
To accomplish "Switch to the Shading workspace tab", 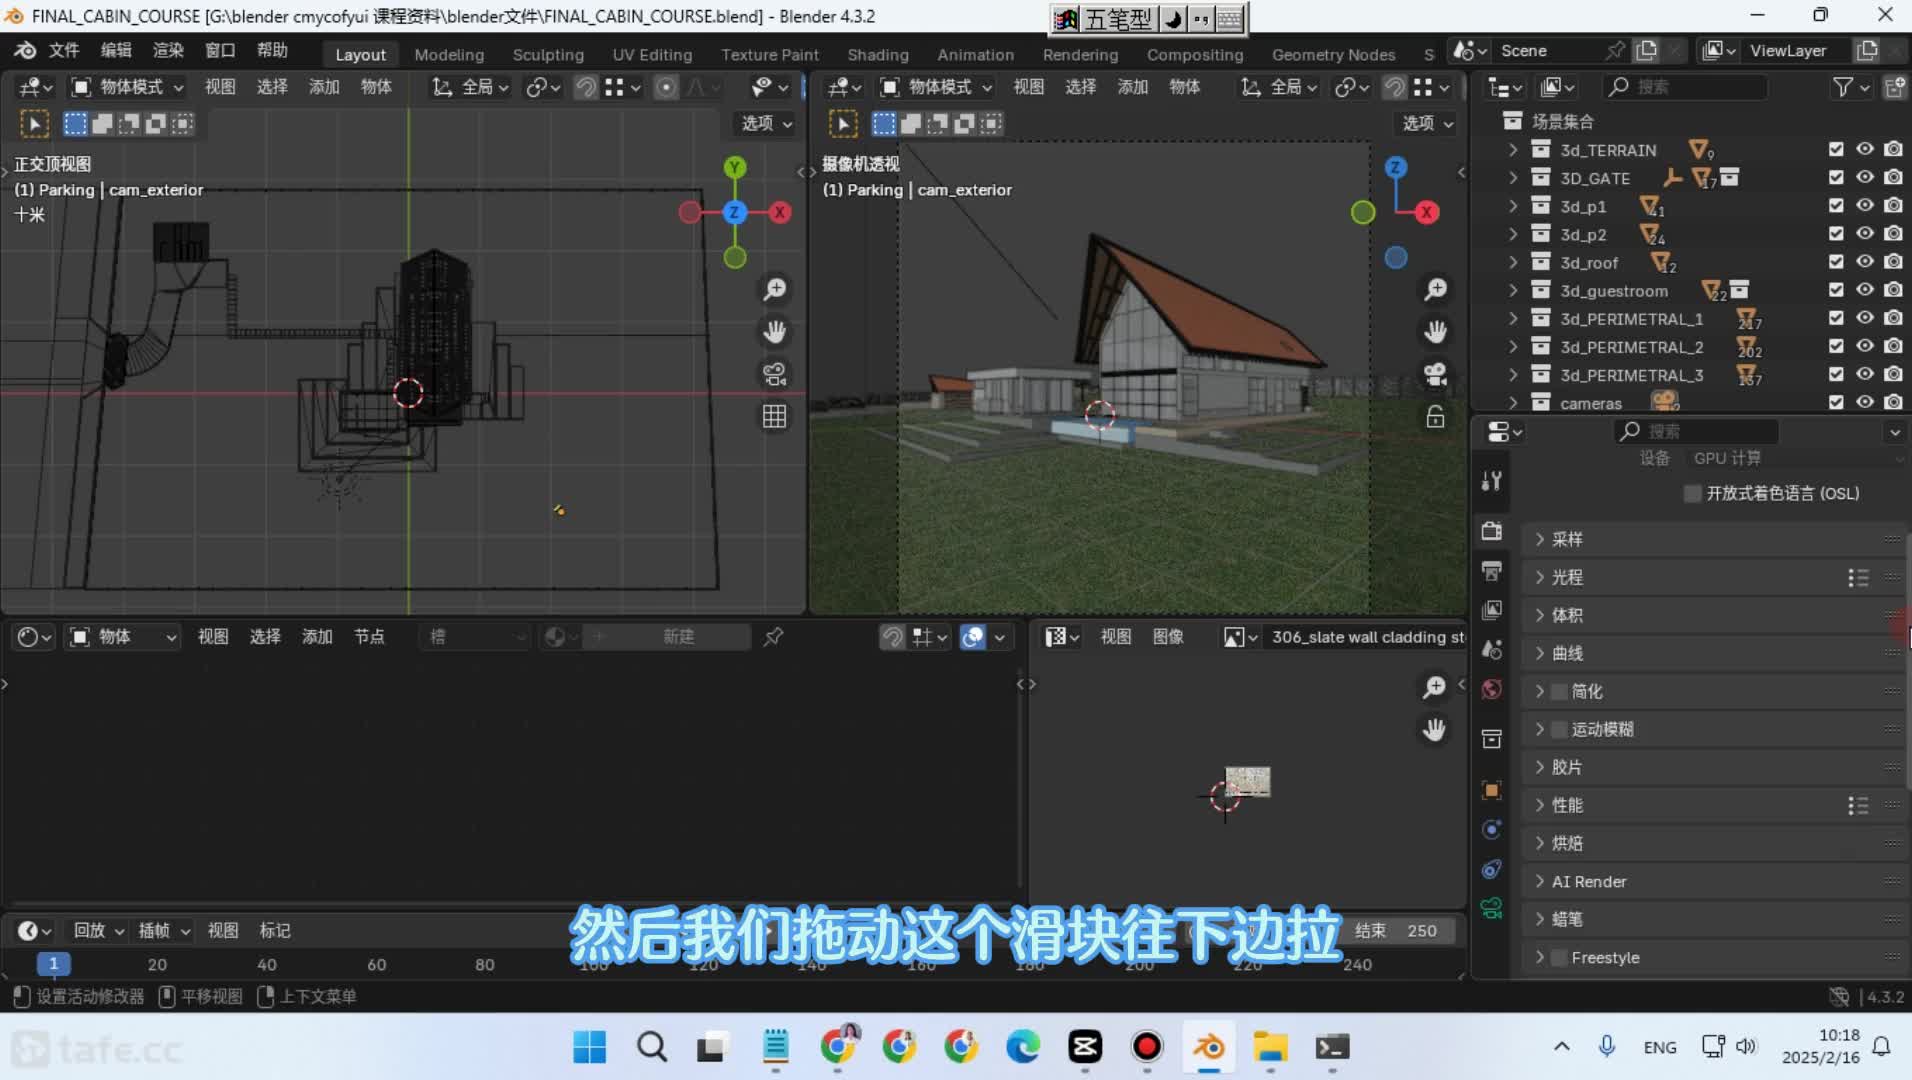I will (877, 55).
